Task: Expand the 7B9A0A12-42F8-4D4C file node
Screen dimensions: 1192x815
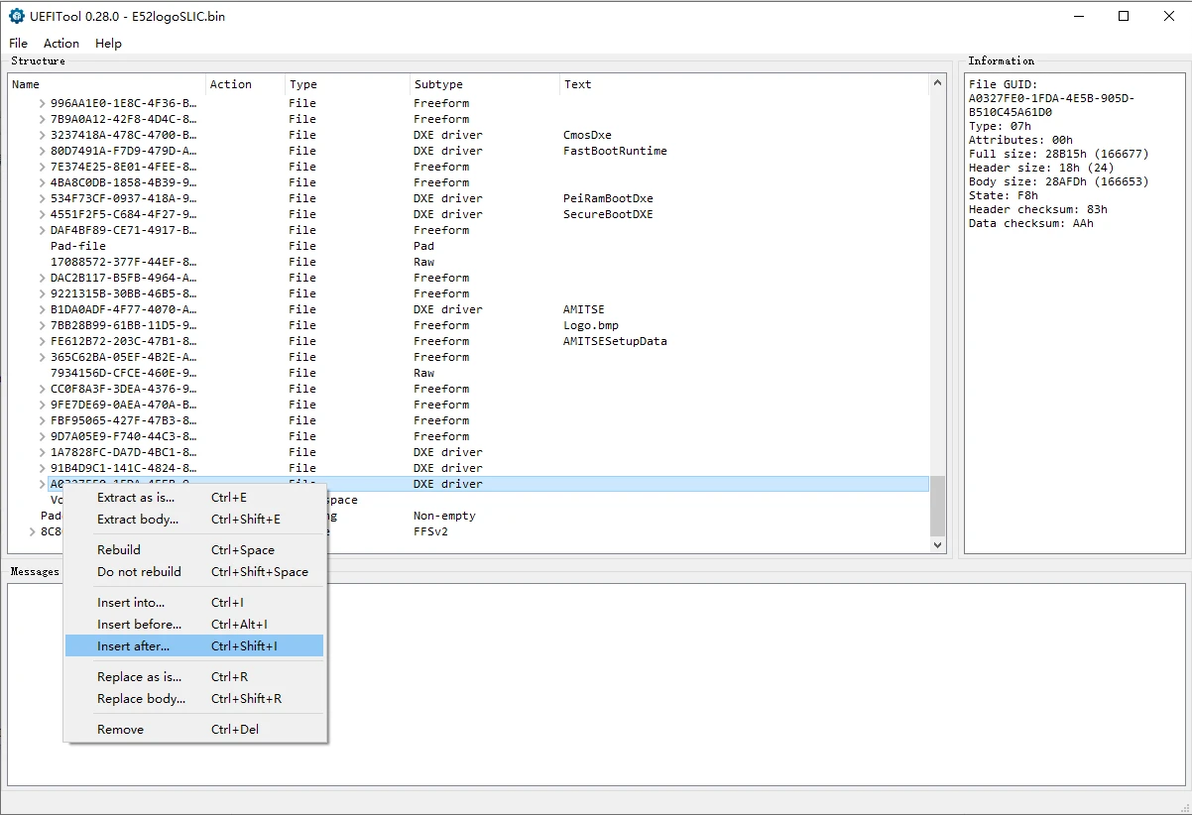Action: click(42, 119)
